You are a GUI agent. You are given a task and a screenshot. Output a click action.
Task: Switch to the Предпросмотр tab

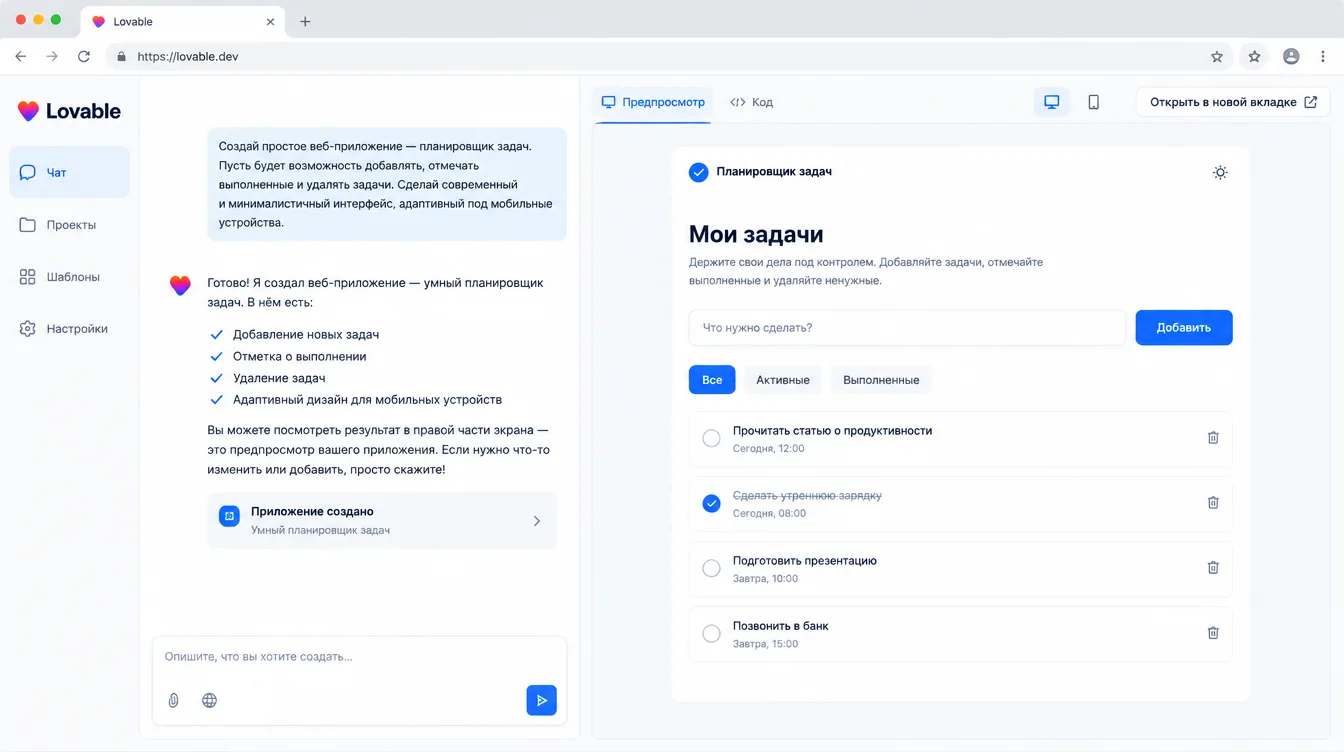click(653, 102)
